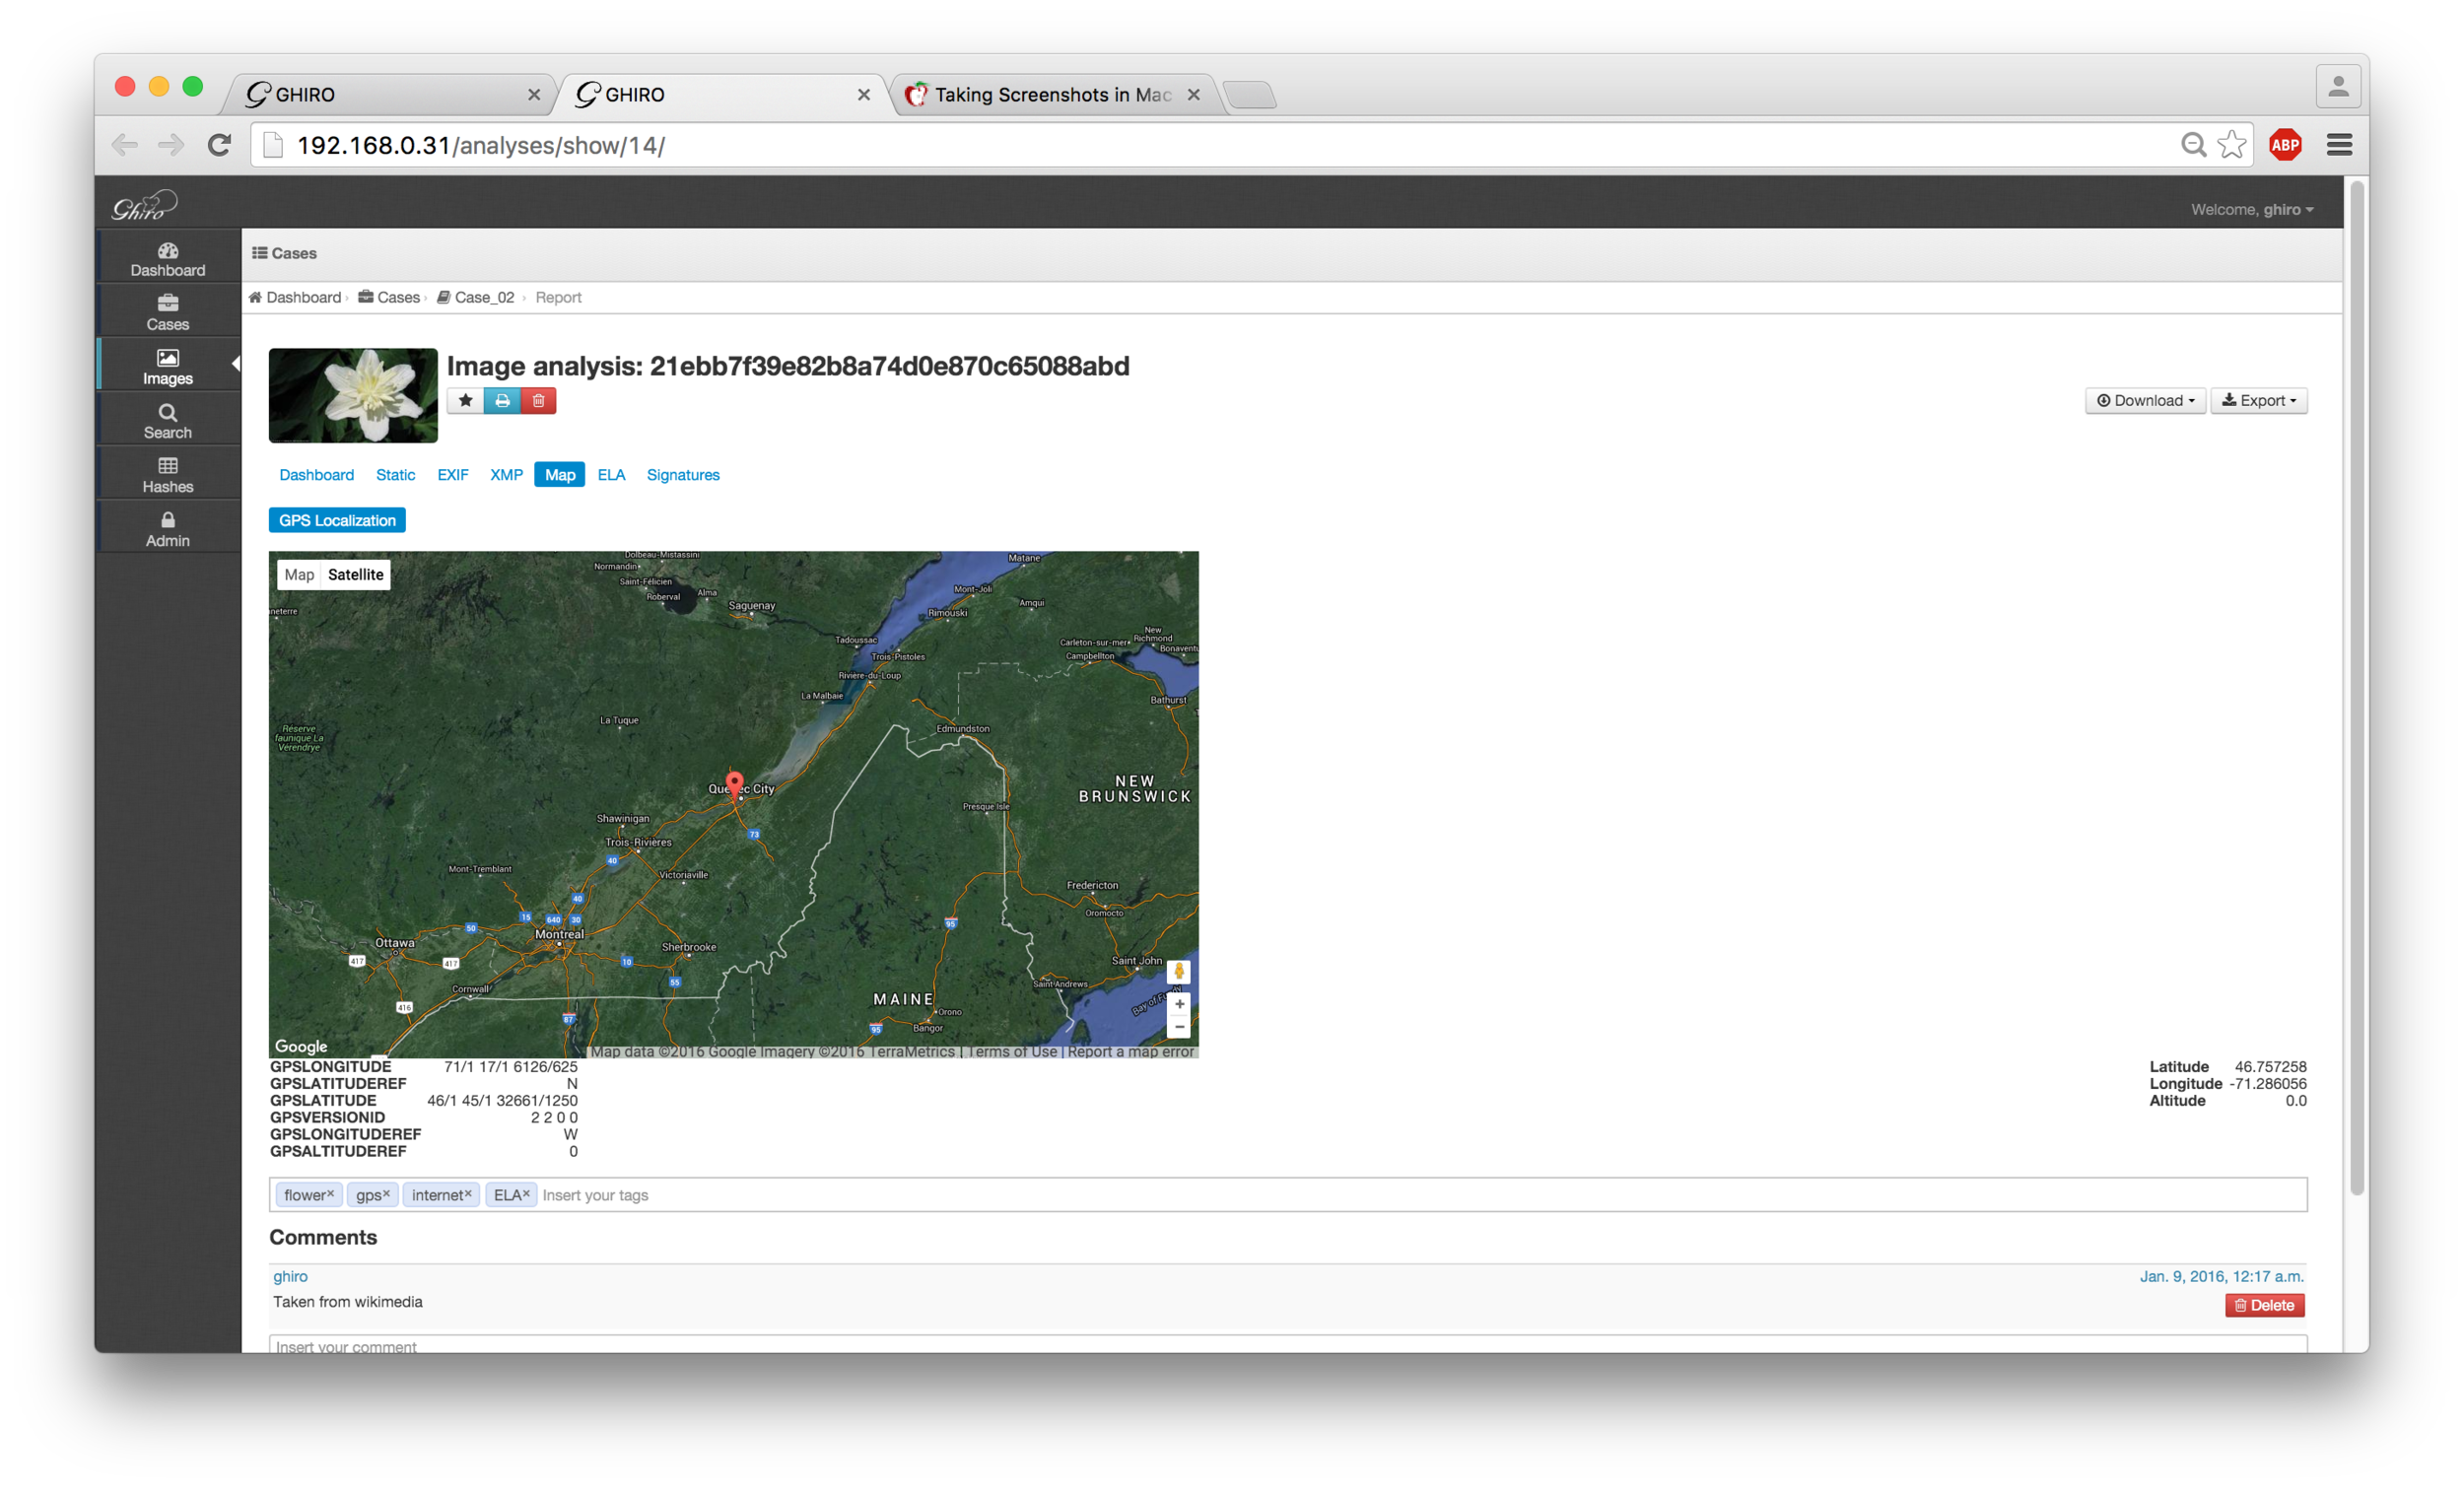Click the Insert your comment field
The image size is (2464, 1488).
(x=1288, y=1345)
